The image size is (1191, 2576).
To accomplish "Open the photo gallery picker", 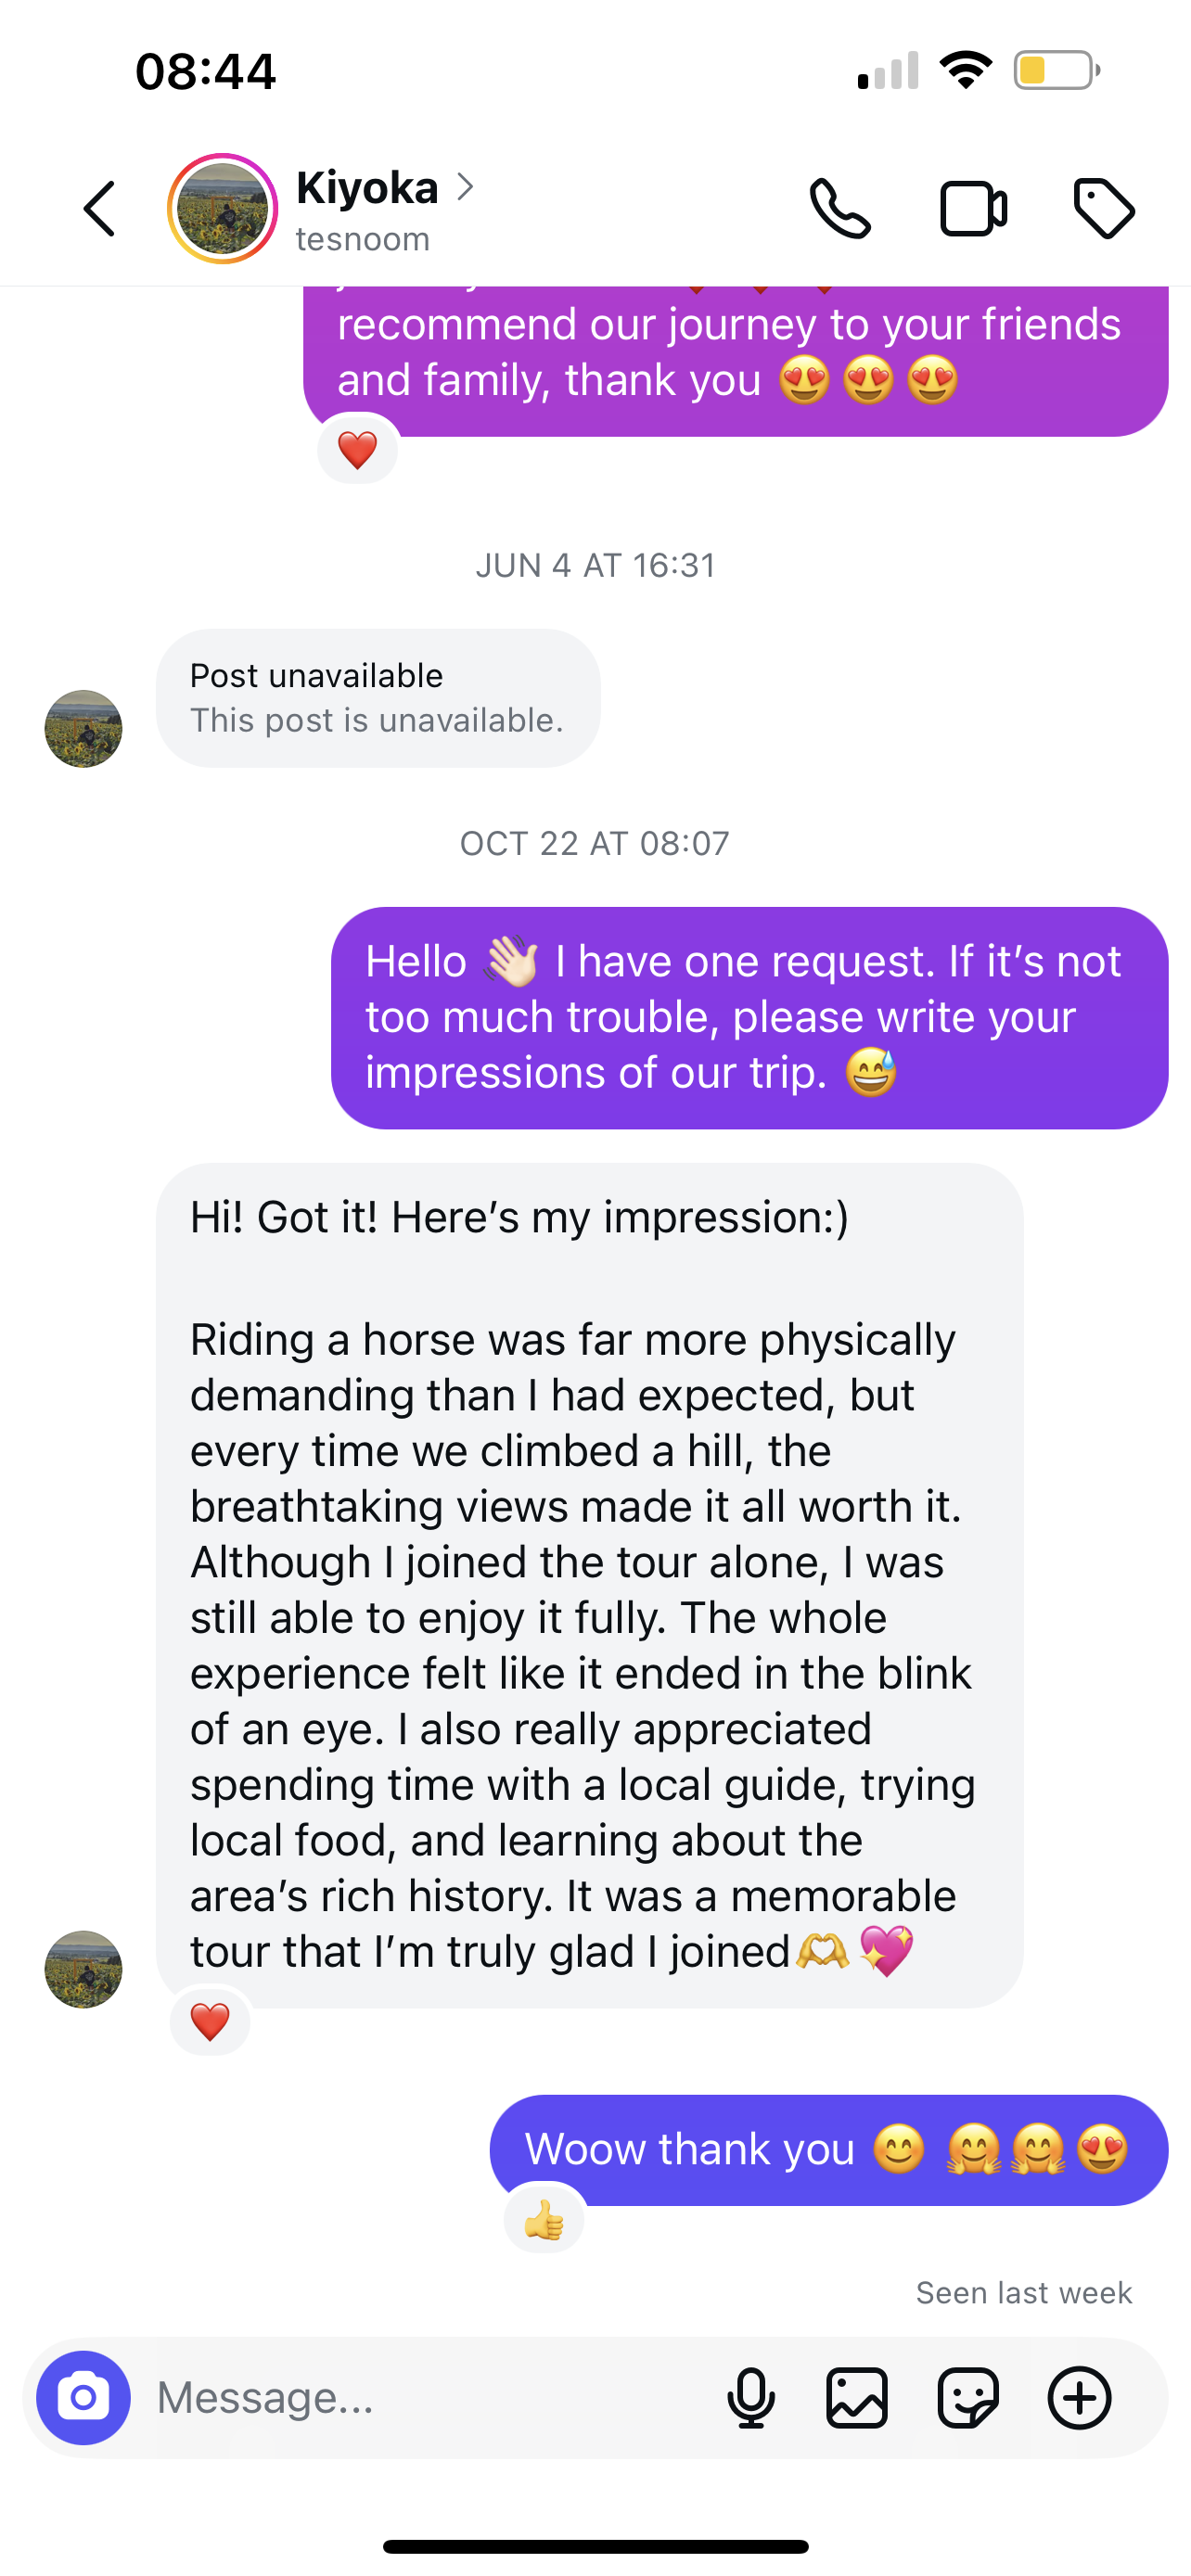I will (x=857, y=2397).
